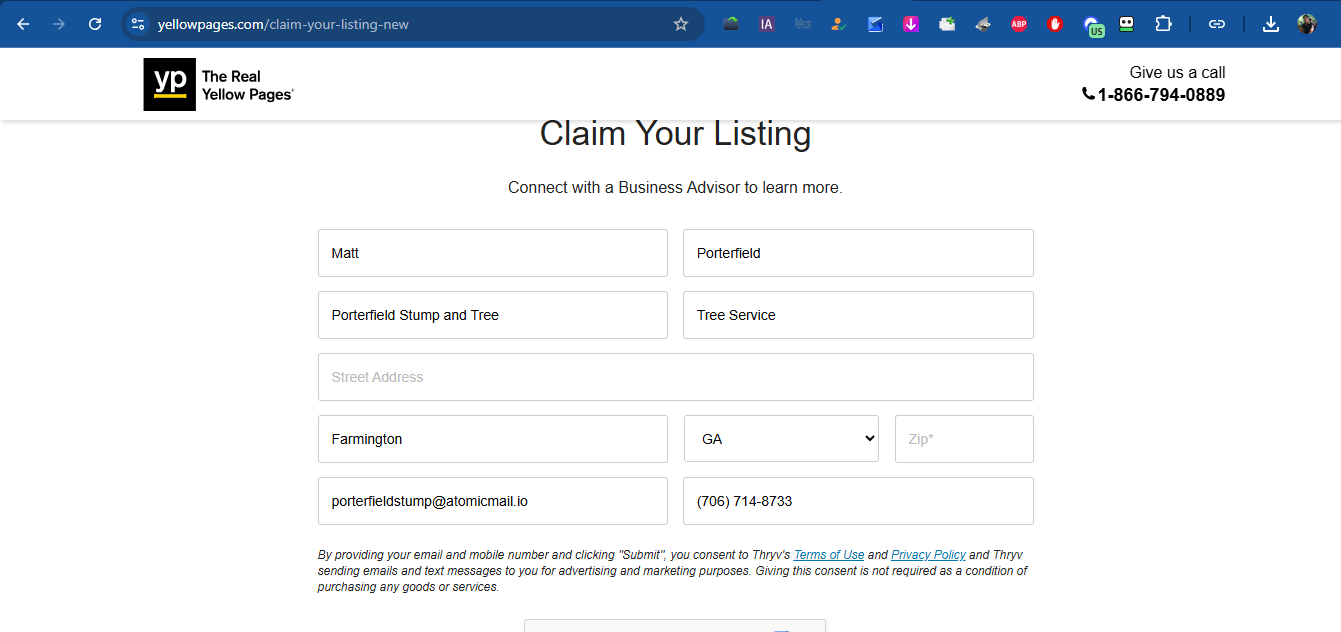This screenshot has width=1341, height=632.
Task: Click the chain link icon in toolbar
Action: [x=1217, y=24]
